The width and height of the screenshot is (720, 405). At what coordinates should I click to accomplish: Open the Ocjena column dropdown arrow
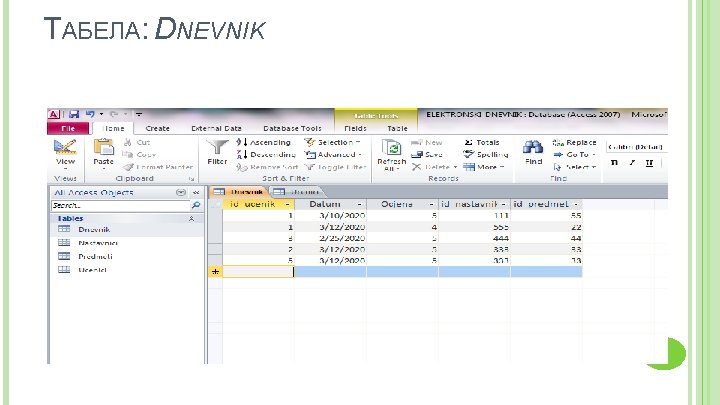431,204
